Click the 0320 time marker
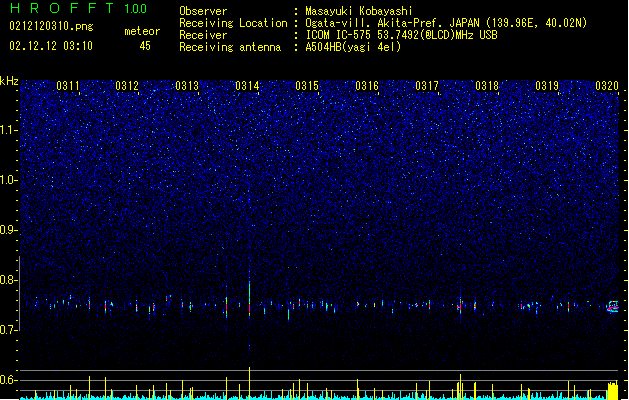The image size is (629, 400). (x=607, y=86)
